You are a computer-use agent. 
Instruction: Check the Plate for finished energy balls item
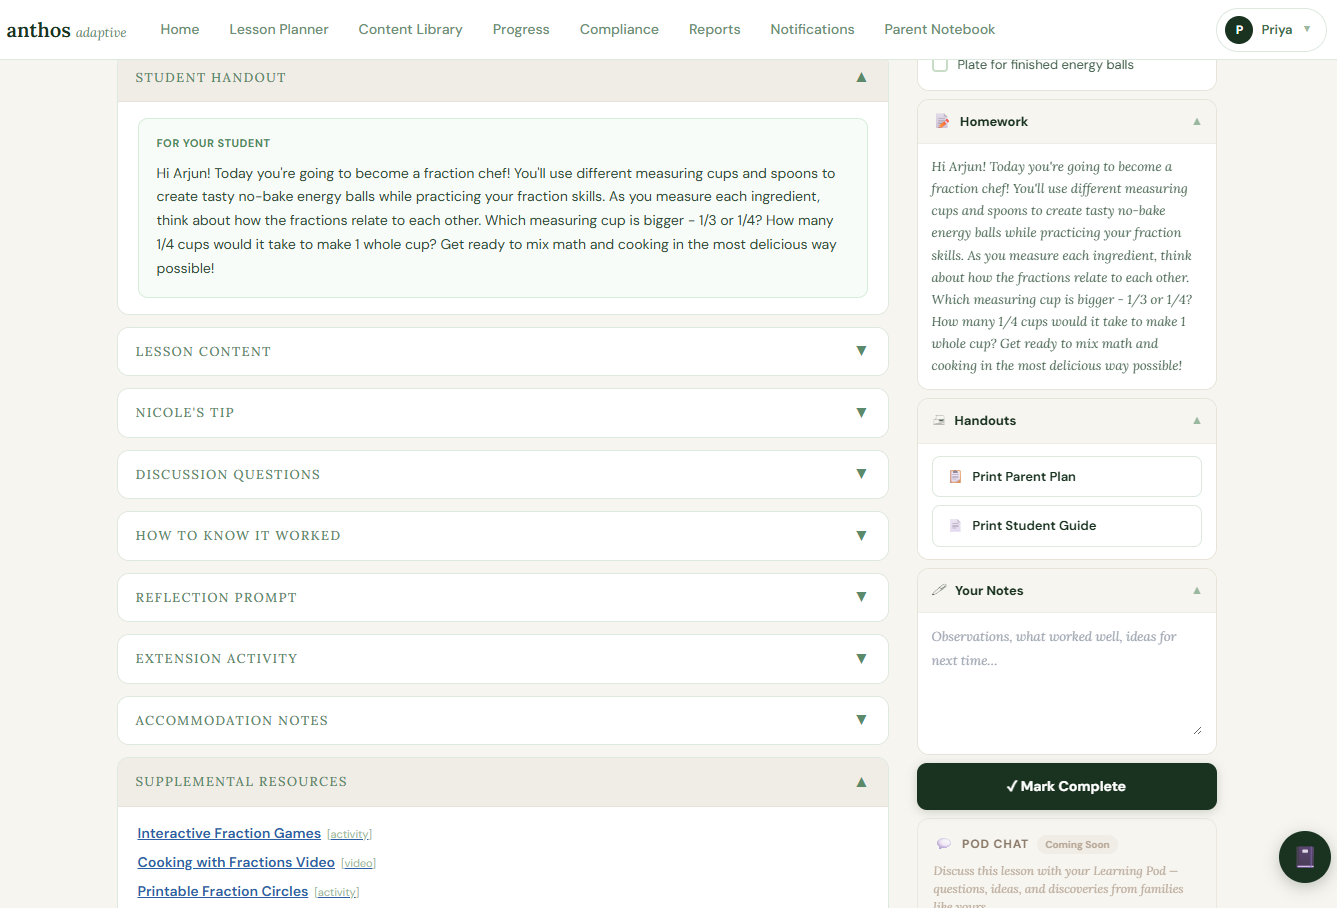[939, 64]
